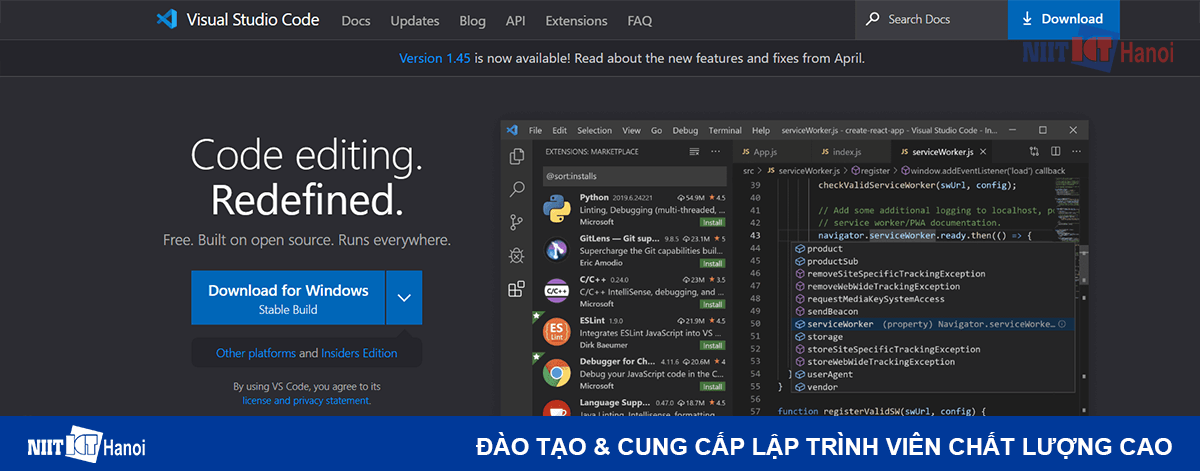The width and height of the screenshot is (1200, 471).
Task: Open the Selection menu in editor
Action: [x=594, y=130]
